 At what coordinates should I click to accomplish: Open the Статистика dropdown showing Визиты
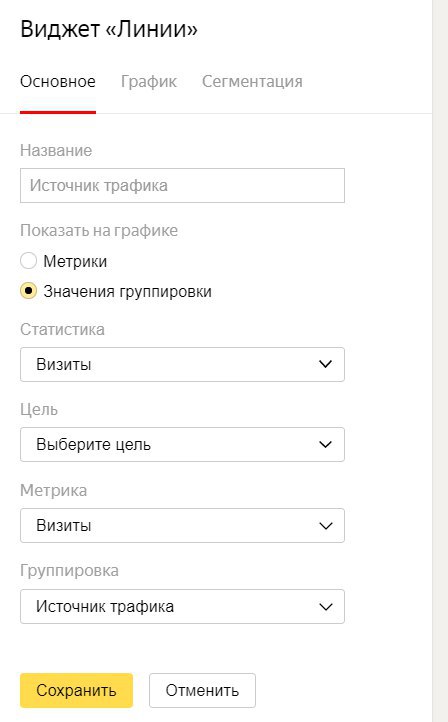[182, 364]
